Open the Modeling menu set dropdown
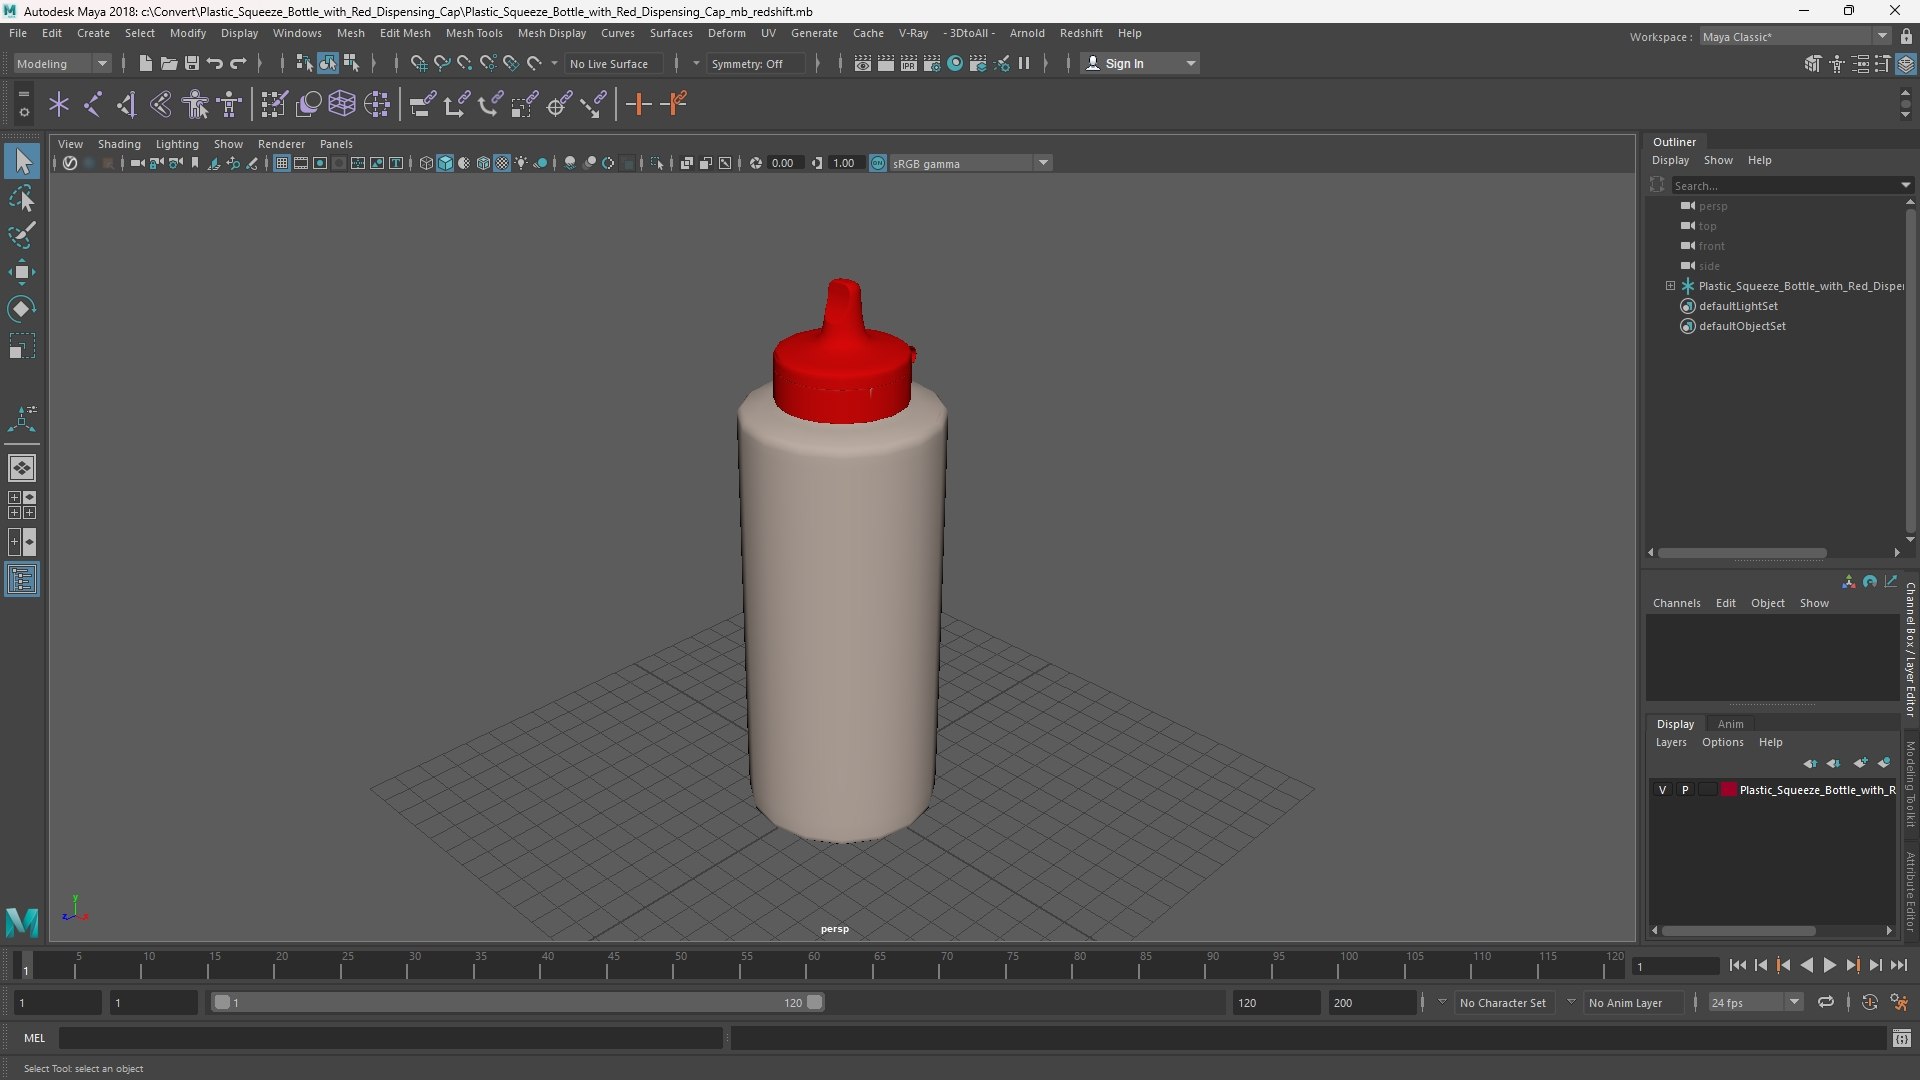The height and width of the screenshot is (1080, 1920). 62,63
